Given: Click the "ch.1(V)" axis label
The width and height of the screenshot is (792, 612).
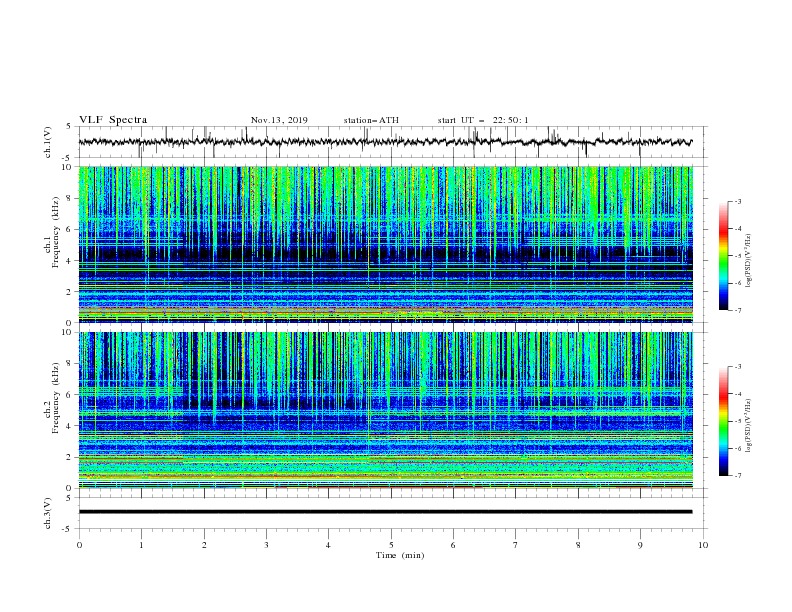Looking at the screenshot, I should 48,142.
